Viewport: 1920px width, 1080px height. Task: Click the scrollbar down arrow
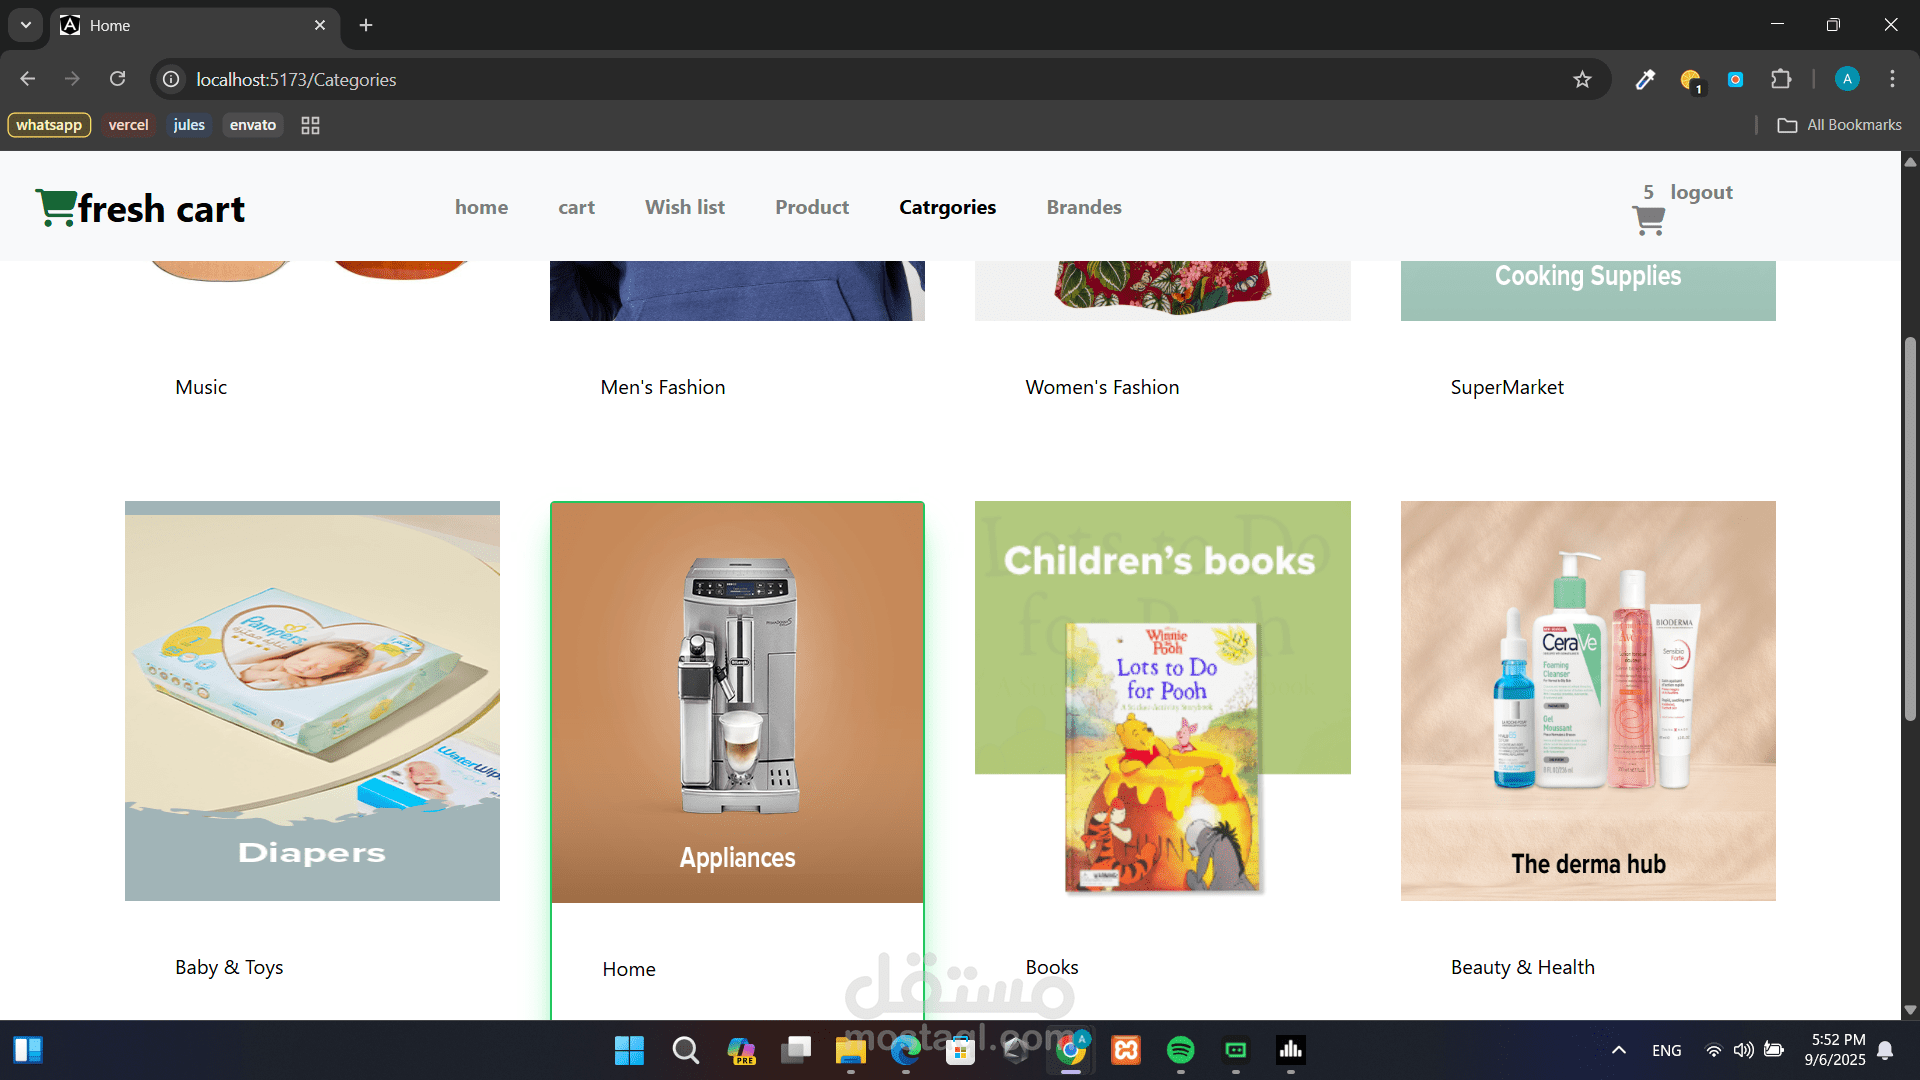(1910, 1010)
